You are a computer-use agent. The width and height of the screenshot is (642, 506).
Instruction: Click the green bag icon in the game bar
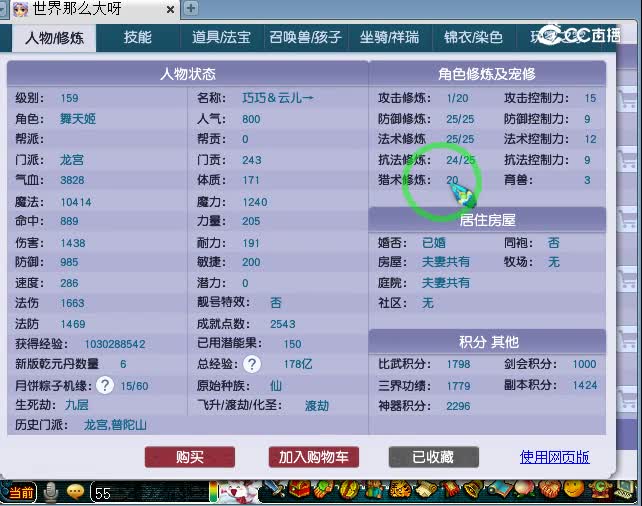pos(324,489)
